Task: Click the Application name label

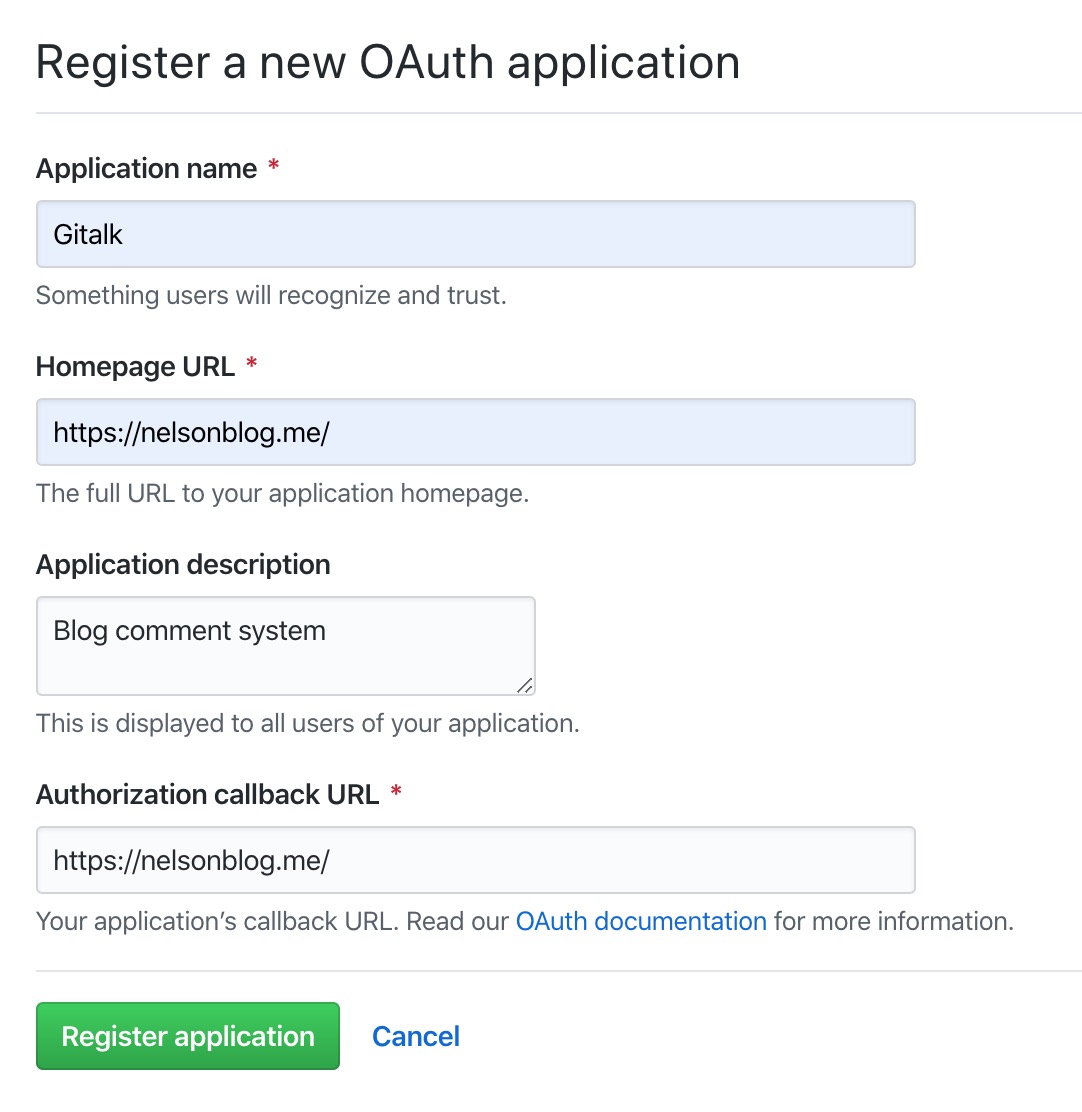Action: coord(146,169)
